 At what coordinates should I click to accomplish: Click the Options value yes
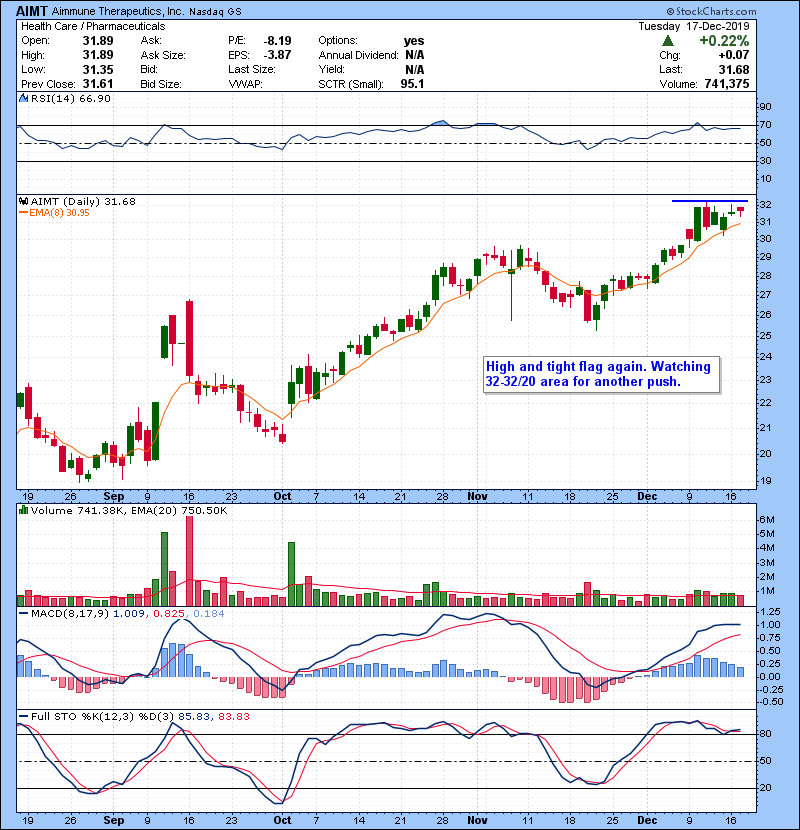pos(414,41)
